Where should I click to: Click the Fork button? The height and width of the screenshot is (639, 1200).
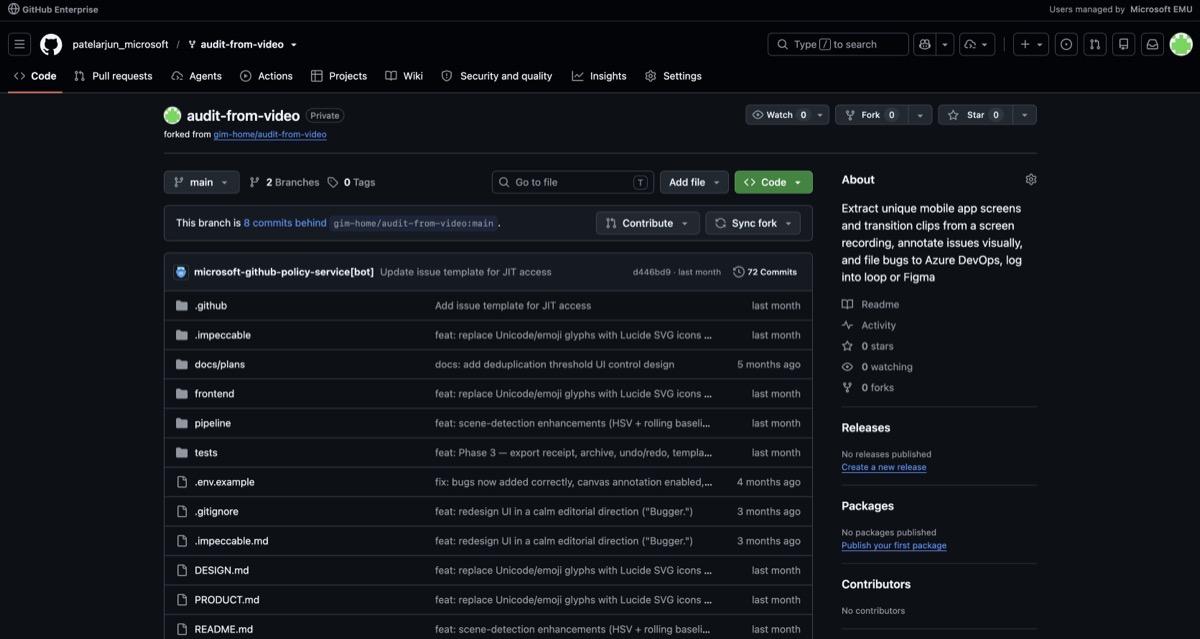(872, 115)
